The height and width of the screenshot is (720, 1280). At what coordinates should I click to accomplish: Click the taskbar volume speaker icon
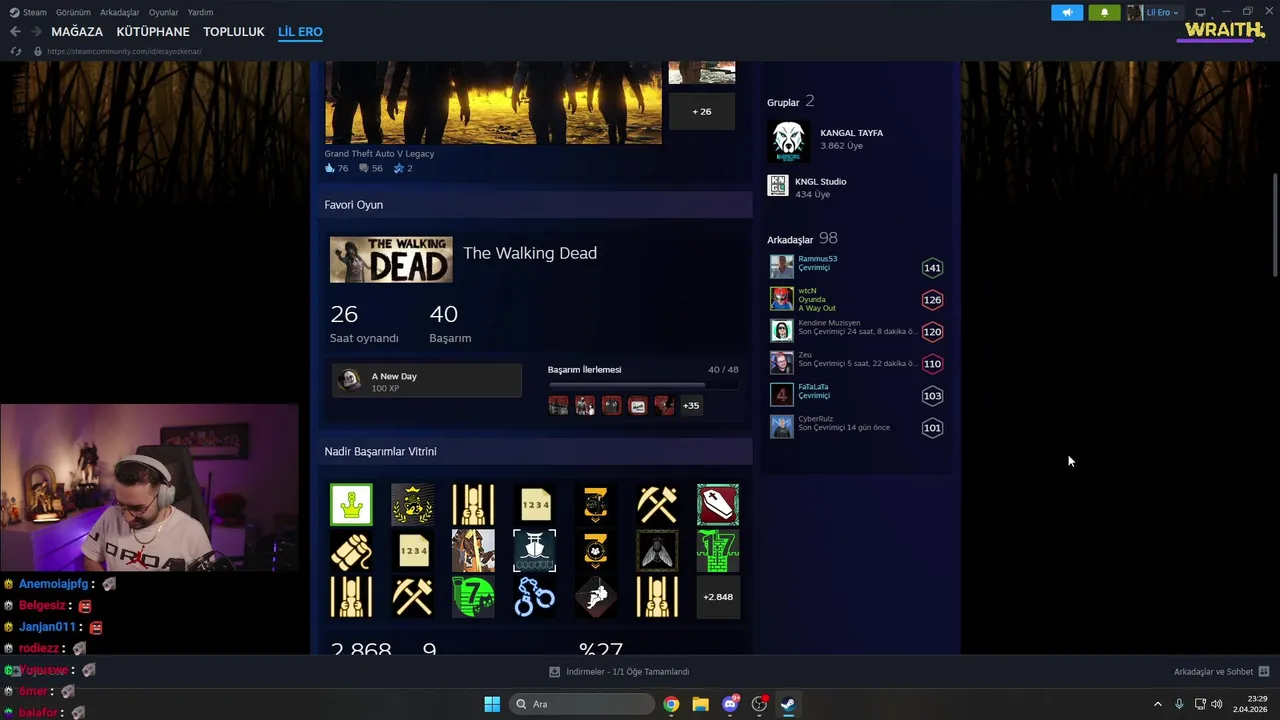click(1217, 704)
